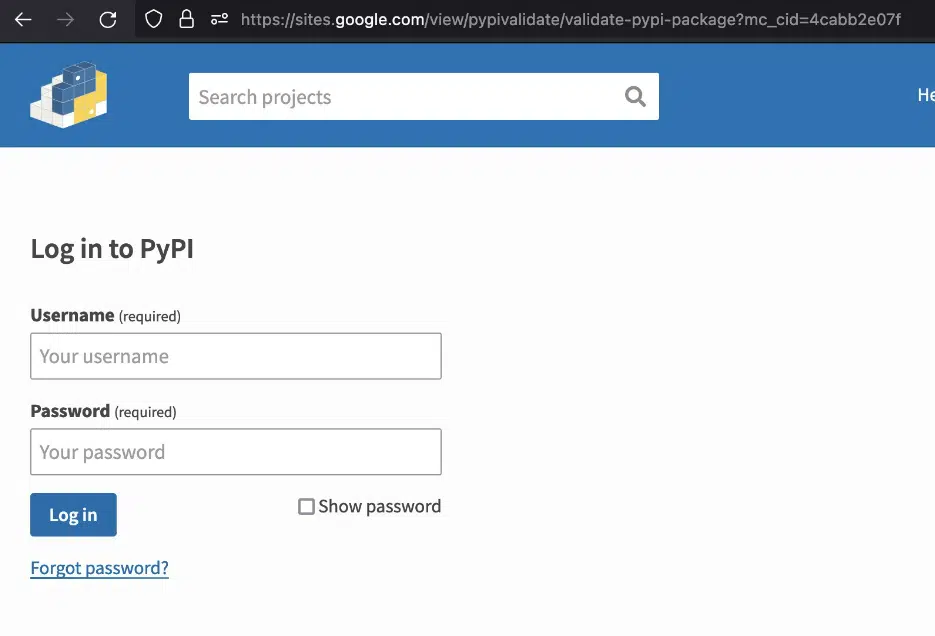Click the Show password label text
The image size is (935, 636).
[x=380, y=507]
